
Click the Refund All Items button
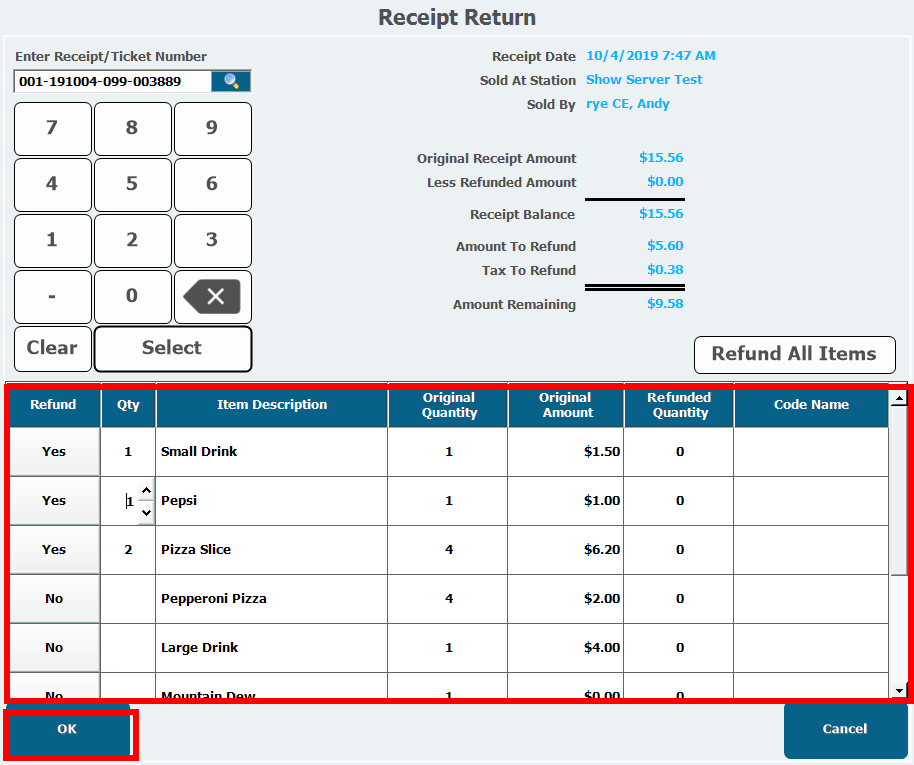794,354
